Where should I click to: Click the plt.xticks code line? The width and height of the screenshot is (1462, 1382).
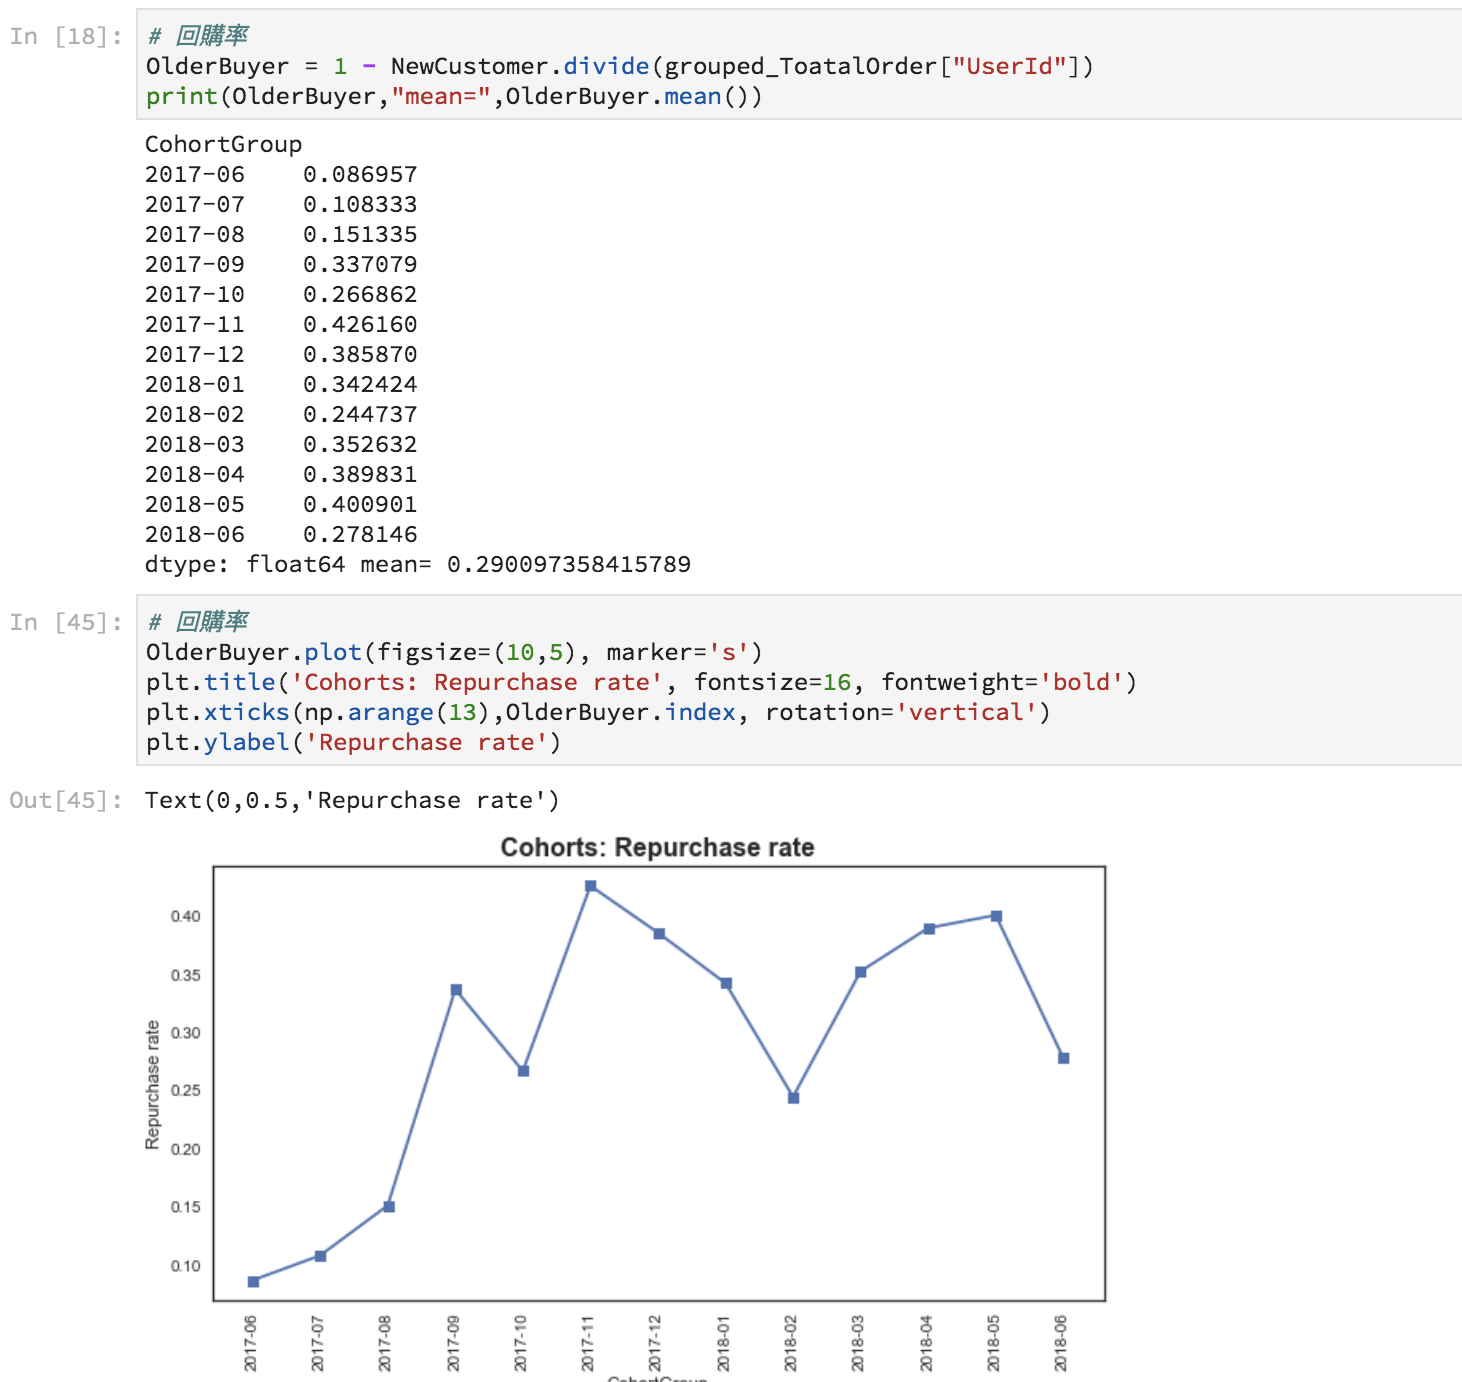(598, 712)
